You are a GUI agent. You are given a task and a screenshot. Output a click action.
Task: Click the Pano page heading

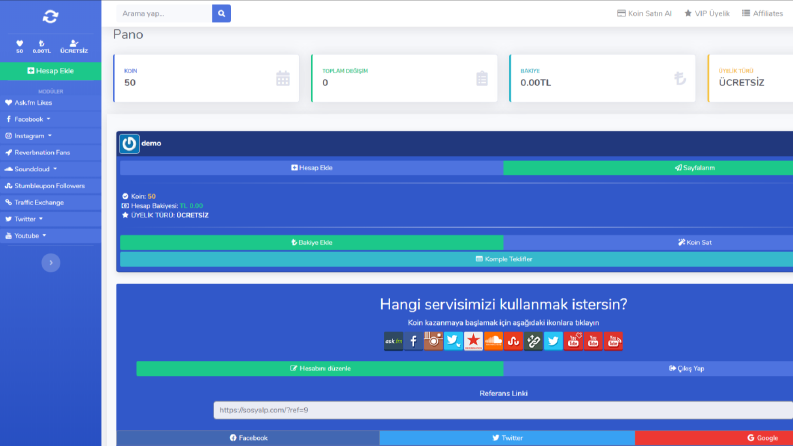[x=128, y=34]
